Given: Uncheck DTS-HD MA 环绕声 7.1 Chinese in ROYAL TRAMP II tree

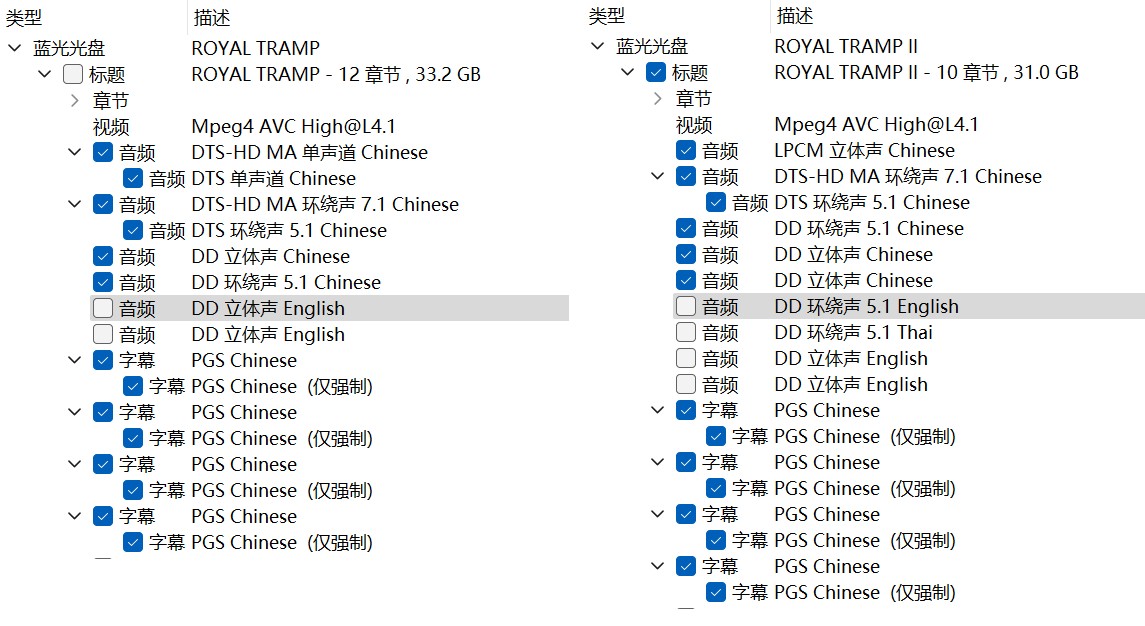Looking at the screenshot, I should pyautogui.click(x=686, y=176).
